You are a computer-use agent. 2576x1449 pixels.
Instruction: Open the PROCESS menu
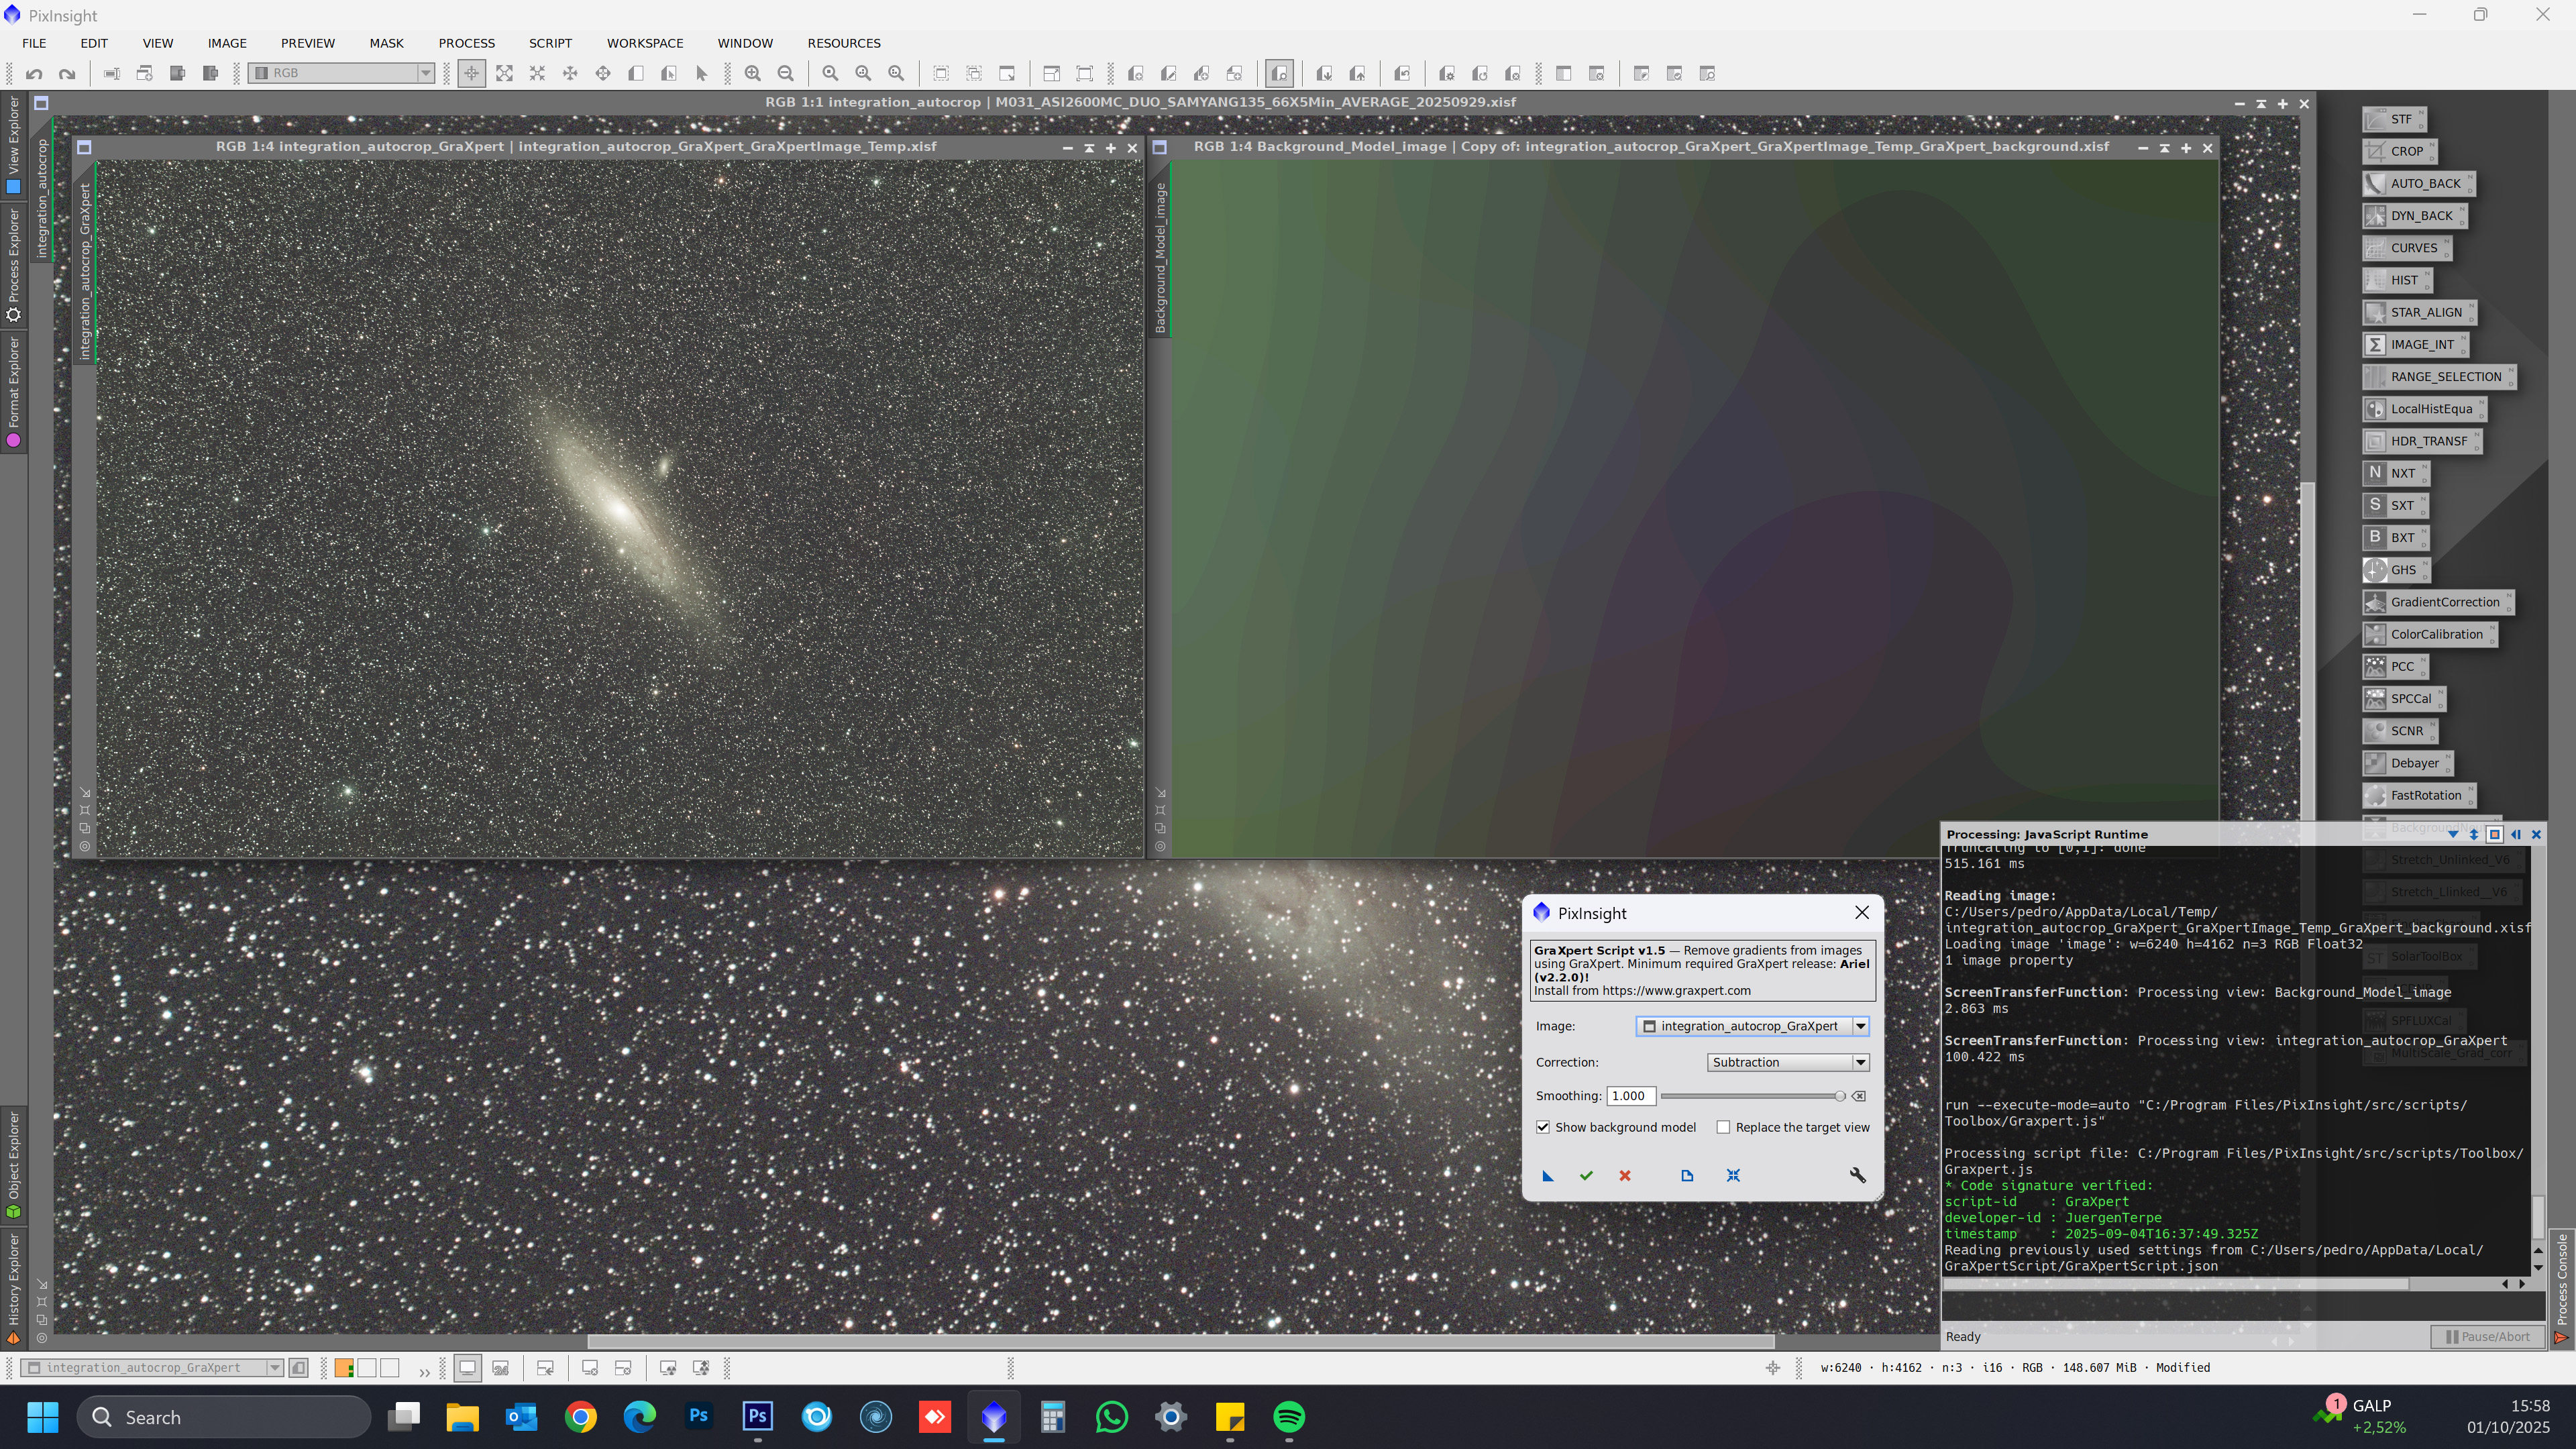466,43
